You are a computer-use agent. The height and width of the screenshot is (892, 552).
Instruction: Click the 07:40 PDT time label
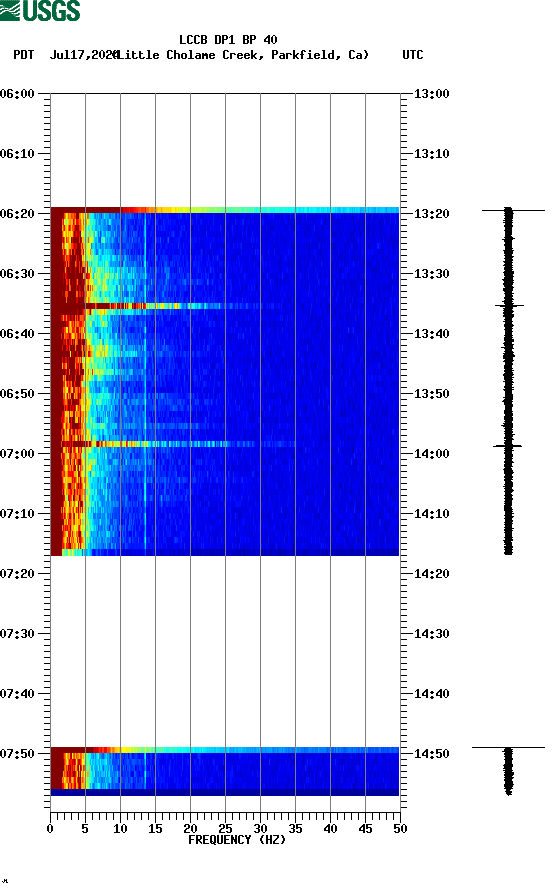[x=18, y=693]
